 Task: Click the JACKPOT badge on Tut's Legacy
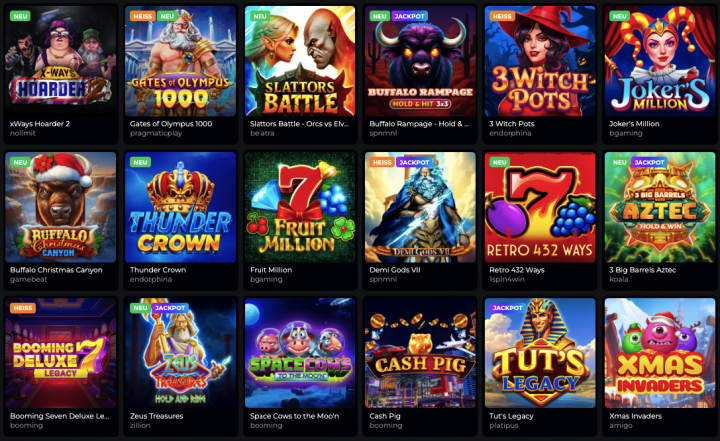tap(507, 308)
